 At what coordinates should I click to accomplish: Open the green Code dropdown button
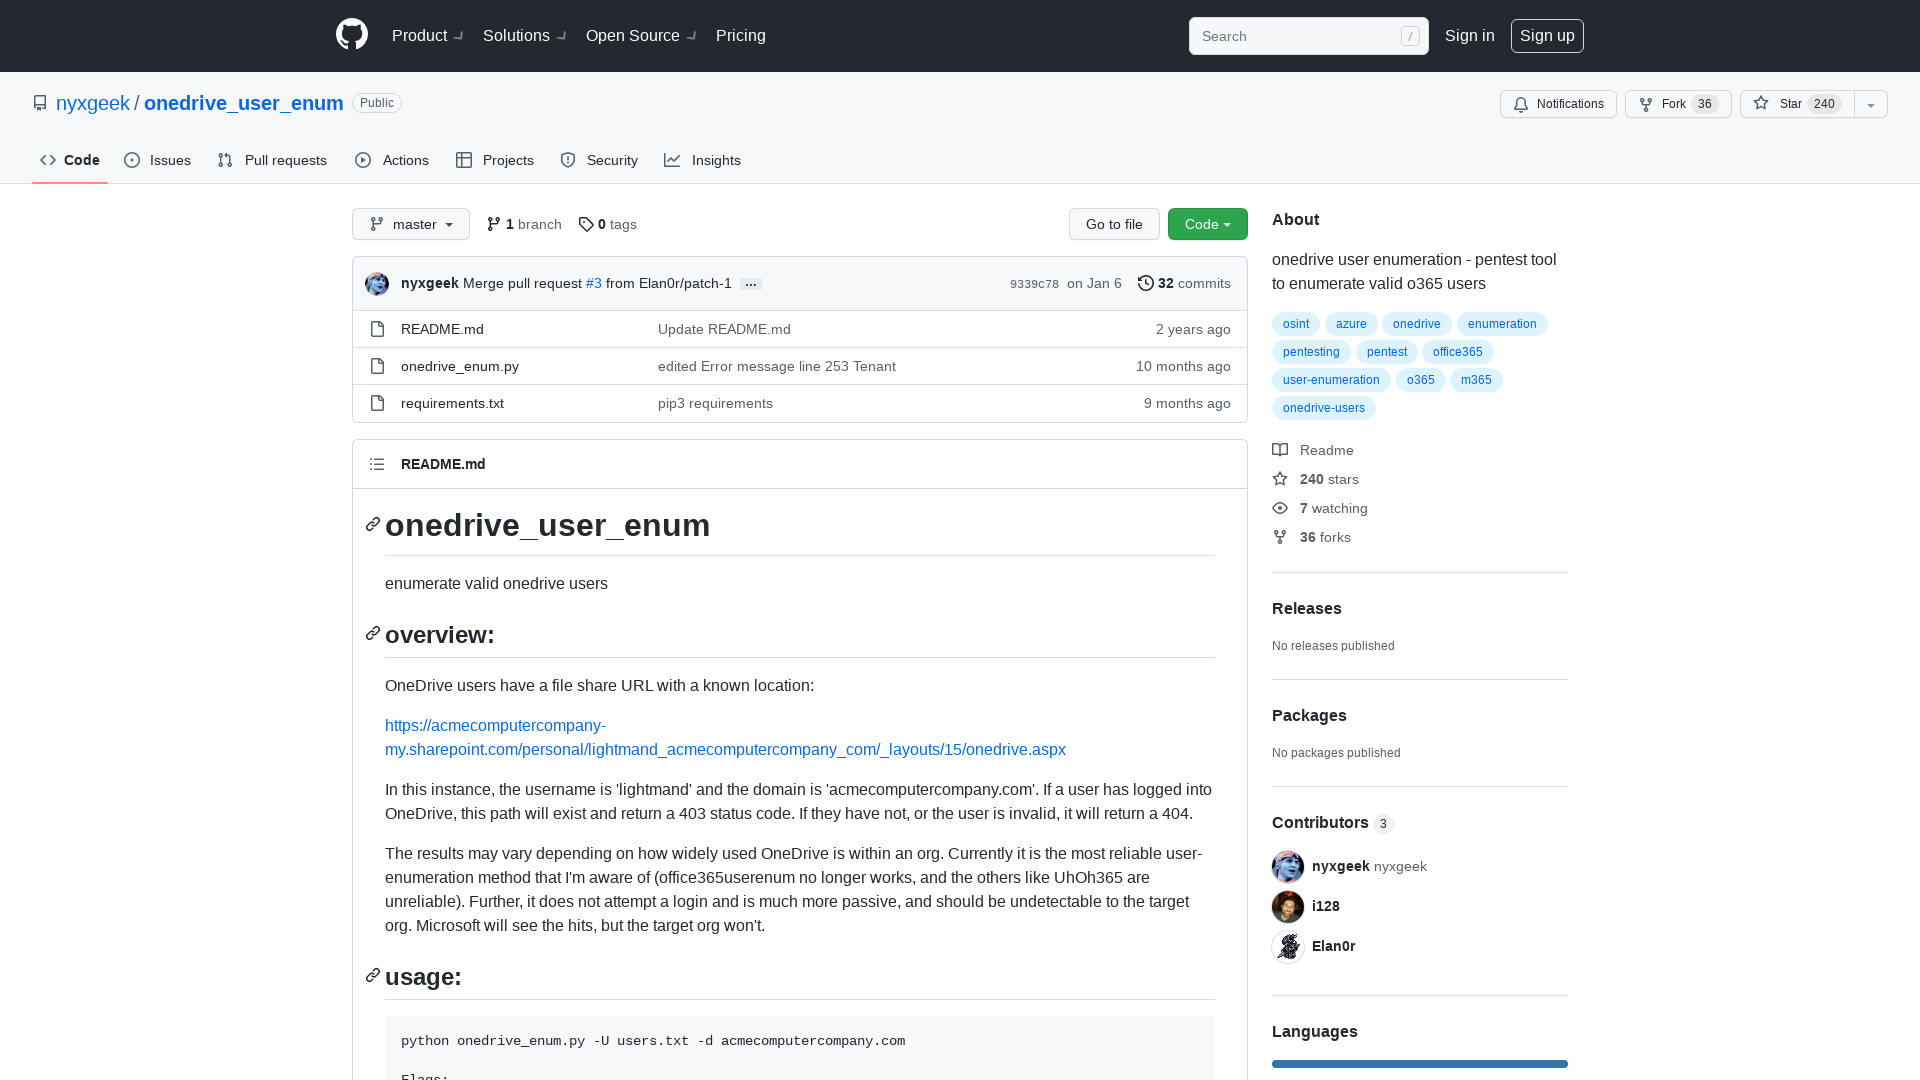1208,224
